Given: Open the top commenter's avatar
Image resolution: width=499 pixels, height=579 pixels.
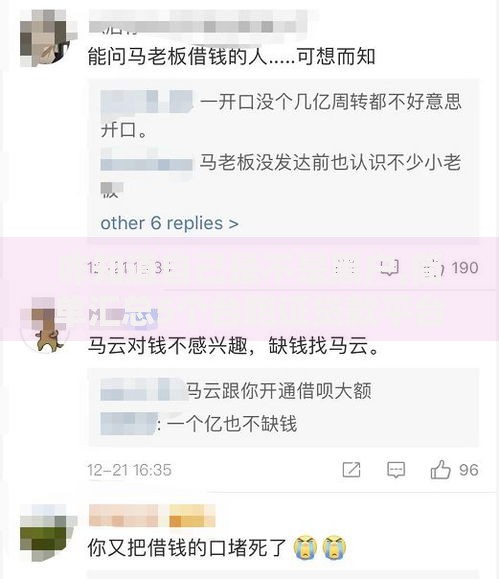Looking at the screenshot, I should tap(46, 38).
